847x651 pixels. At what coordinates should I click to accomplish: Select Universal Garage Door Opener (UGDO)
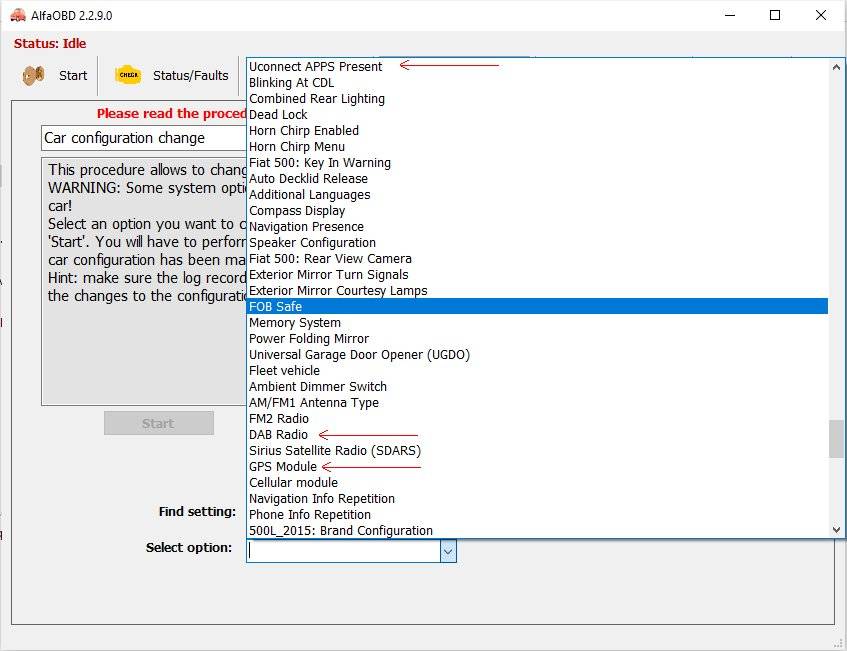(537, 354)
